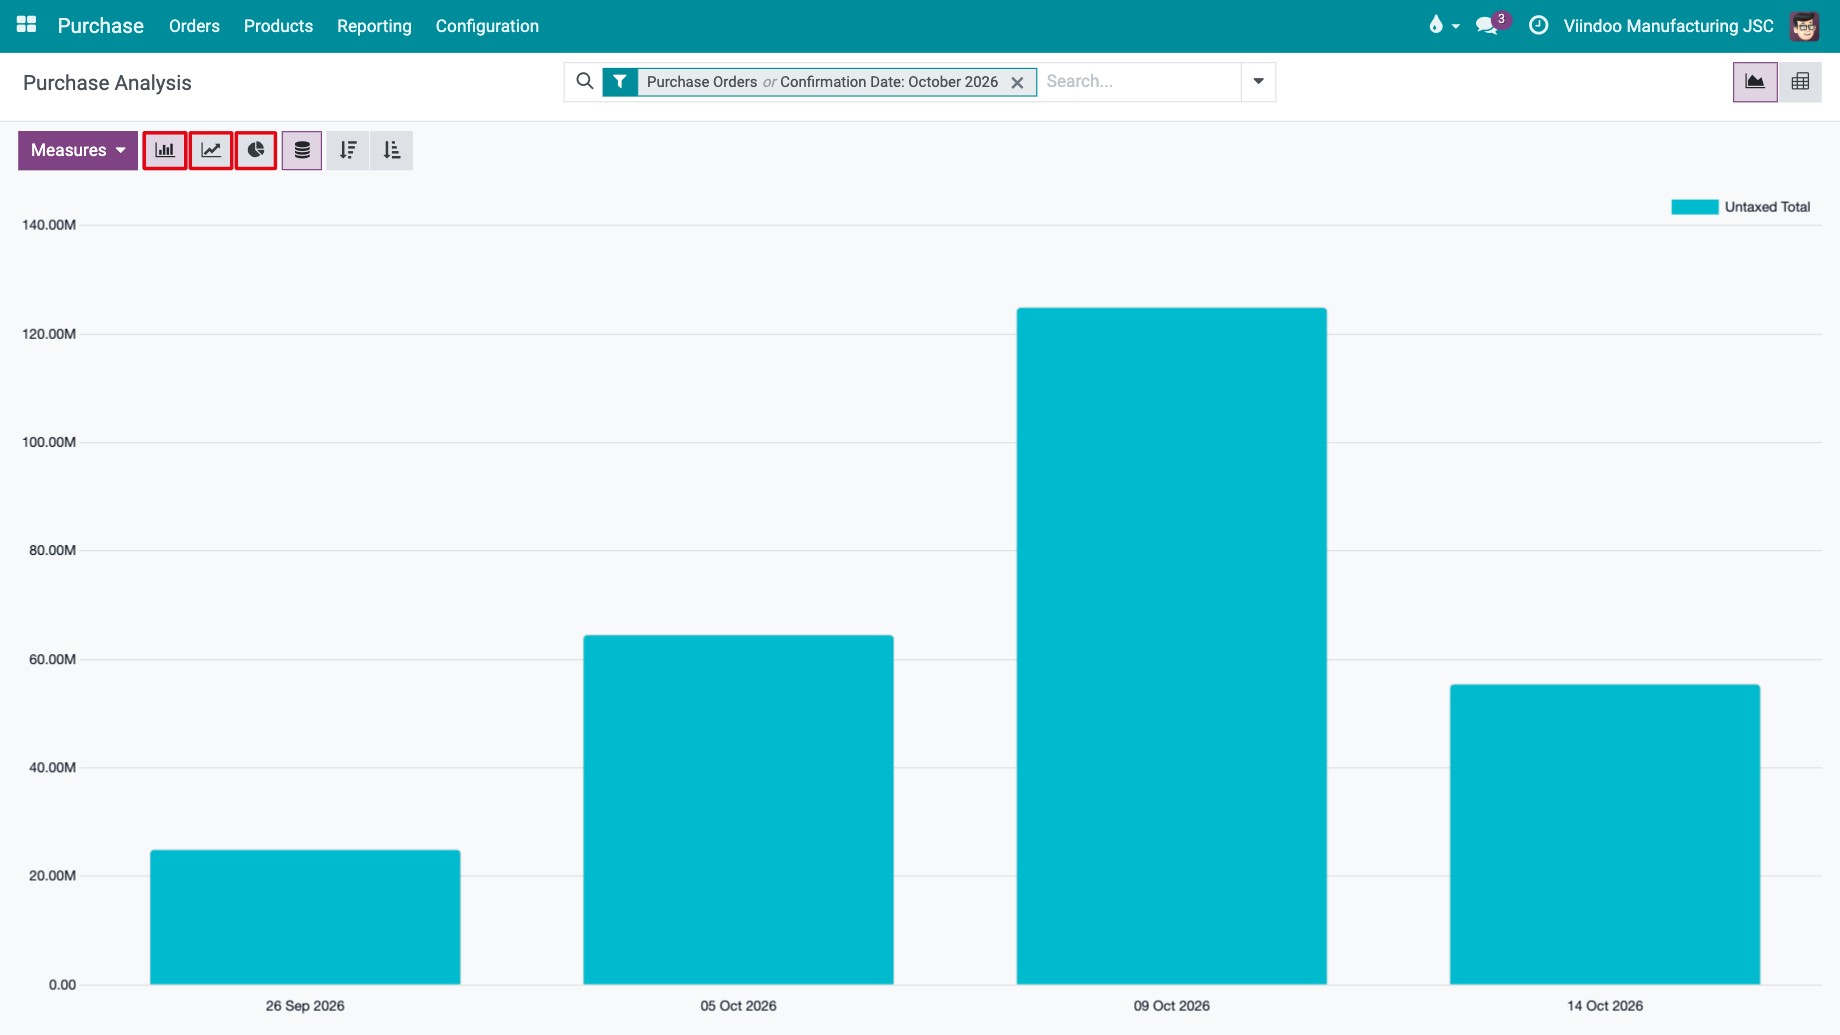Toggle the Untaxed Total legend swatch
1840x1035 pixels.
pos(1694,207)
